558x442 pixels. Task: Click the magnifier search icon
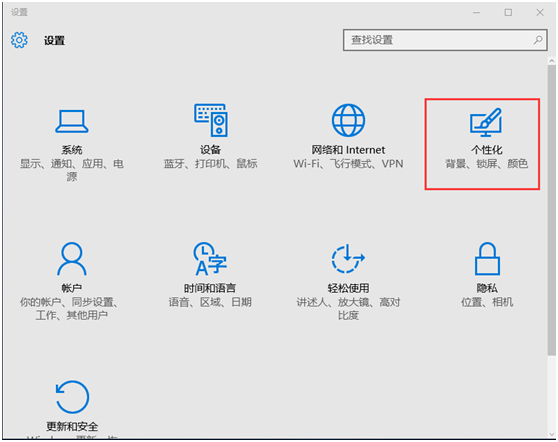point(538,40)
